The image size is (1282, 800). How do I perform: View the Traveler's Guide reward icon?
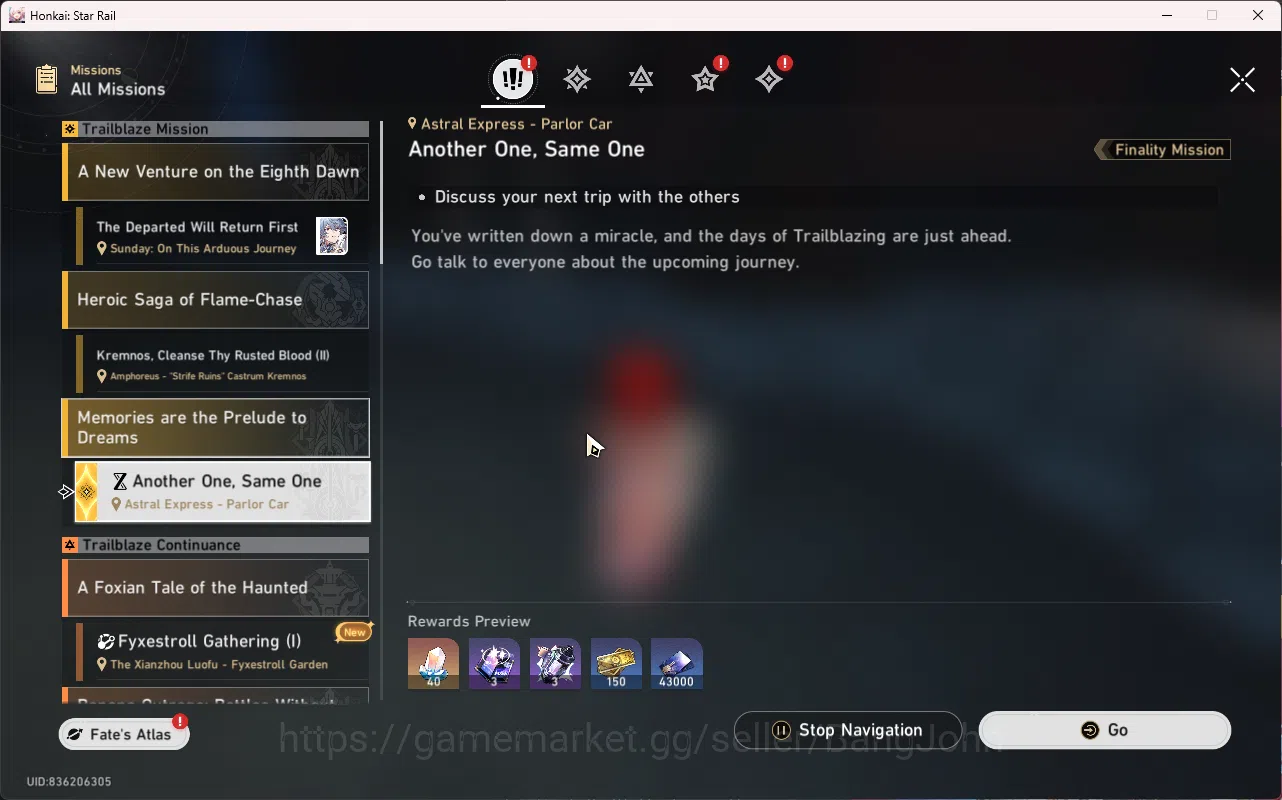click(494, 664)
